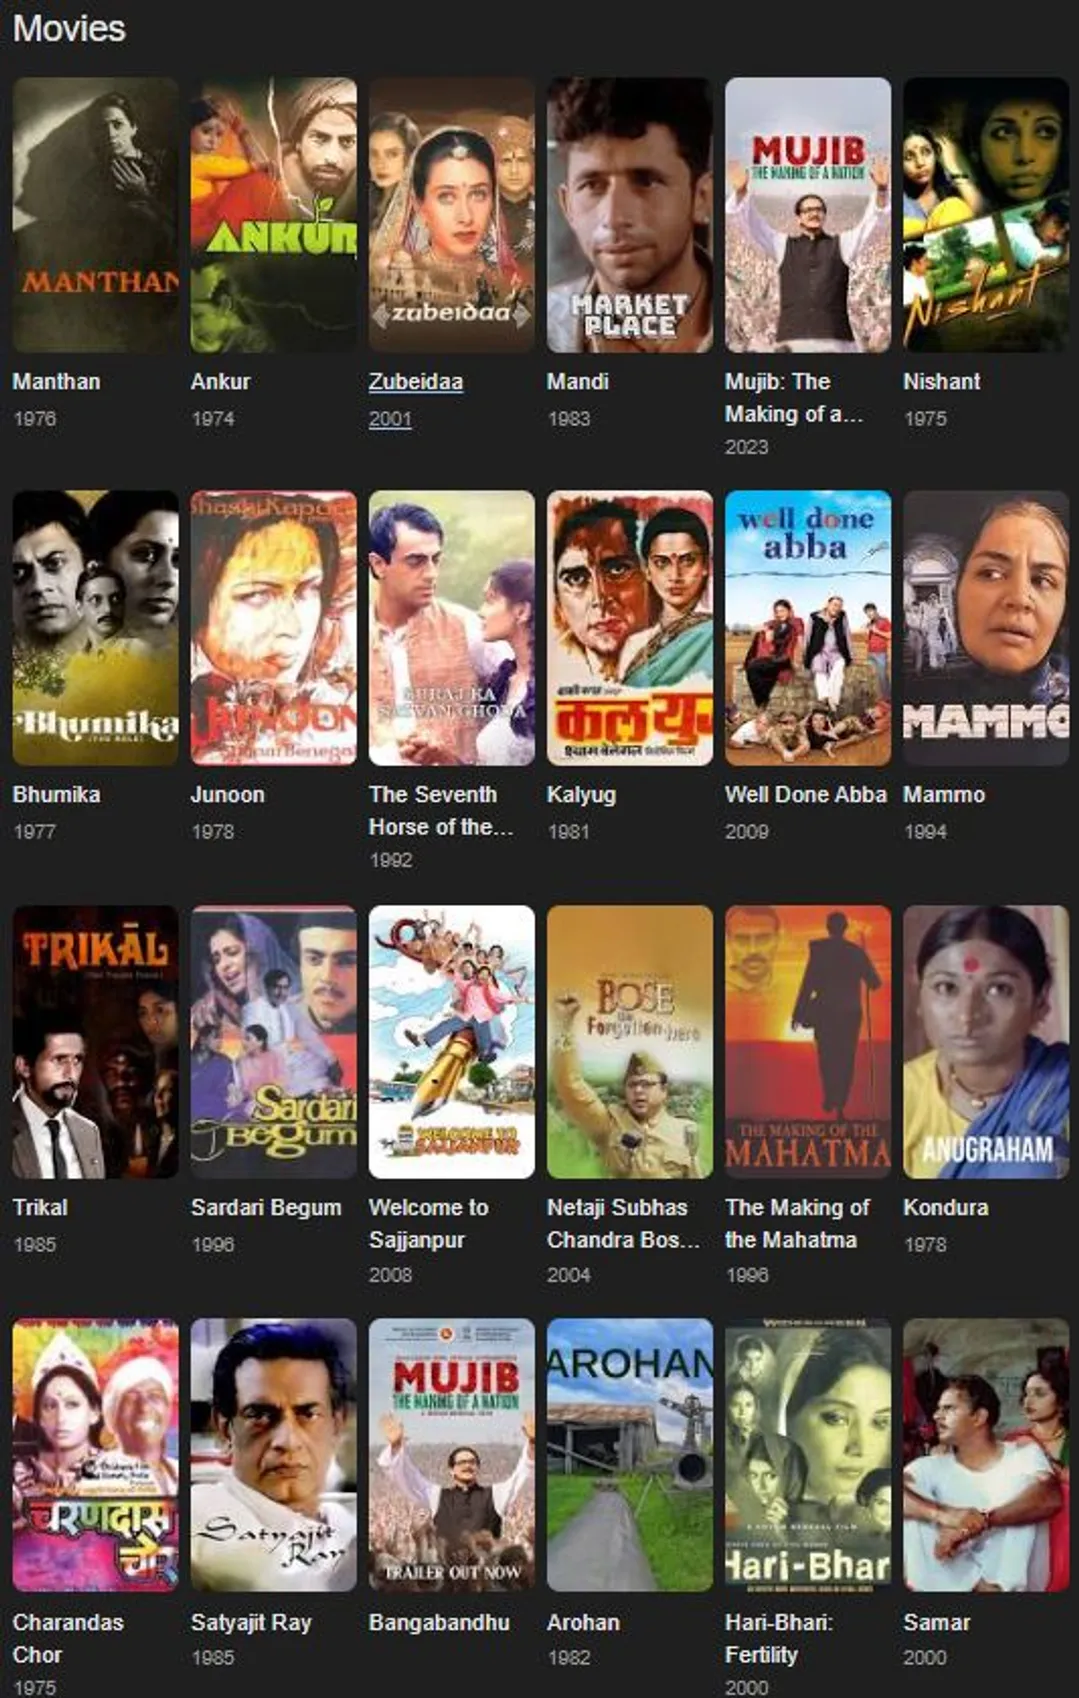Screen dimensions: 1079x1698
Task: Select the Mammo movie poster
Action: [x=985, y=628]
